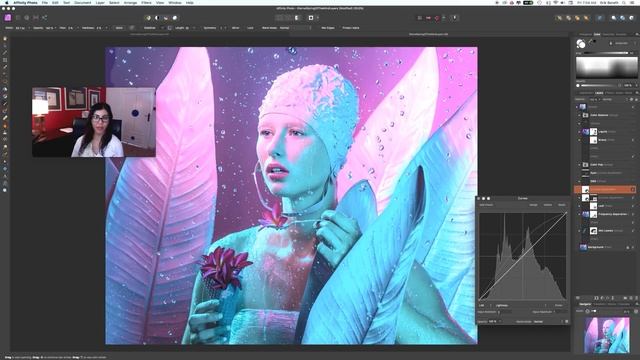Apply Auto Contrast from the toolbar
Viewport: 640px width, 360px height.
click(157, 18)
